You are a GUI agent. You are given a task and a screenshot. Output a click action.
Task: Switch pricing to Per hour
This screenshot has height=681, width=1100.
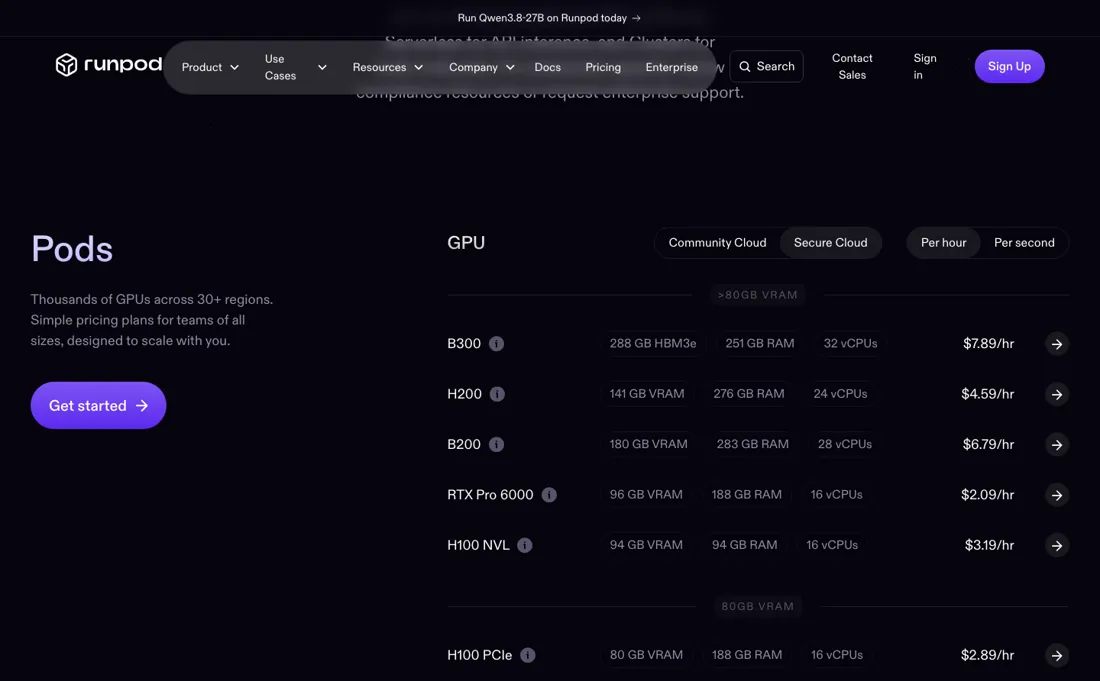pyautogui.click(x=944, y=243)
